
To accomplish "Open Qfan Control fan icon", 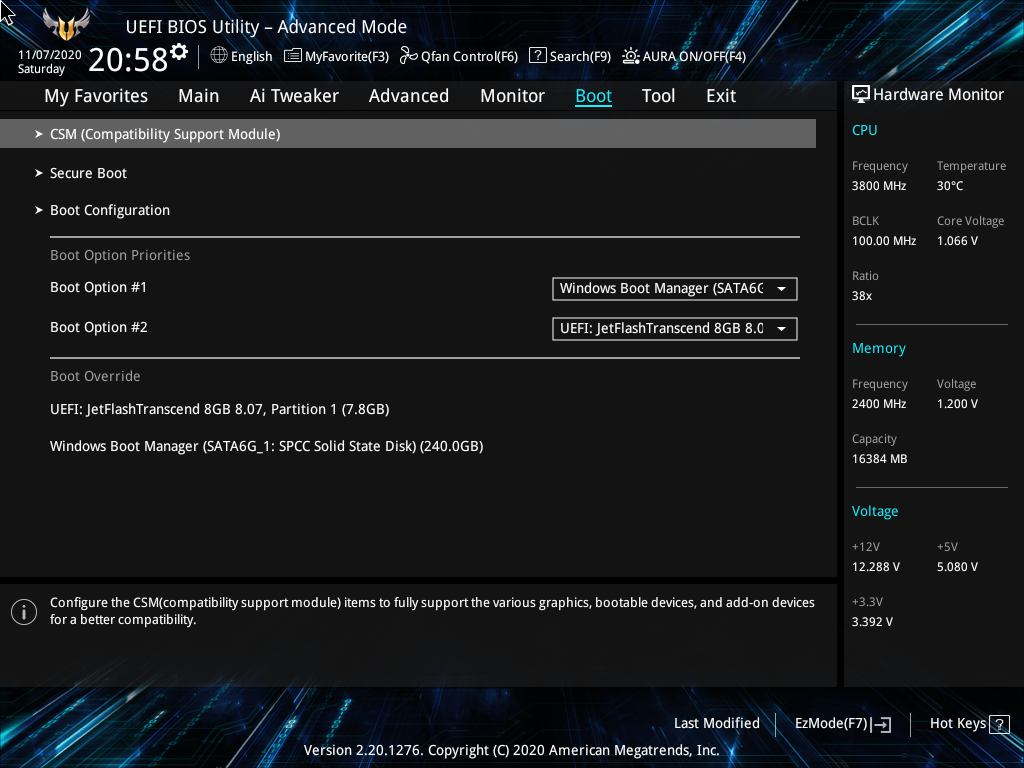I will [x=409, y=56].
